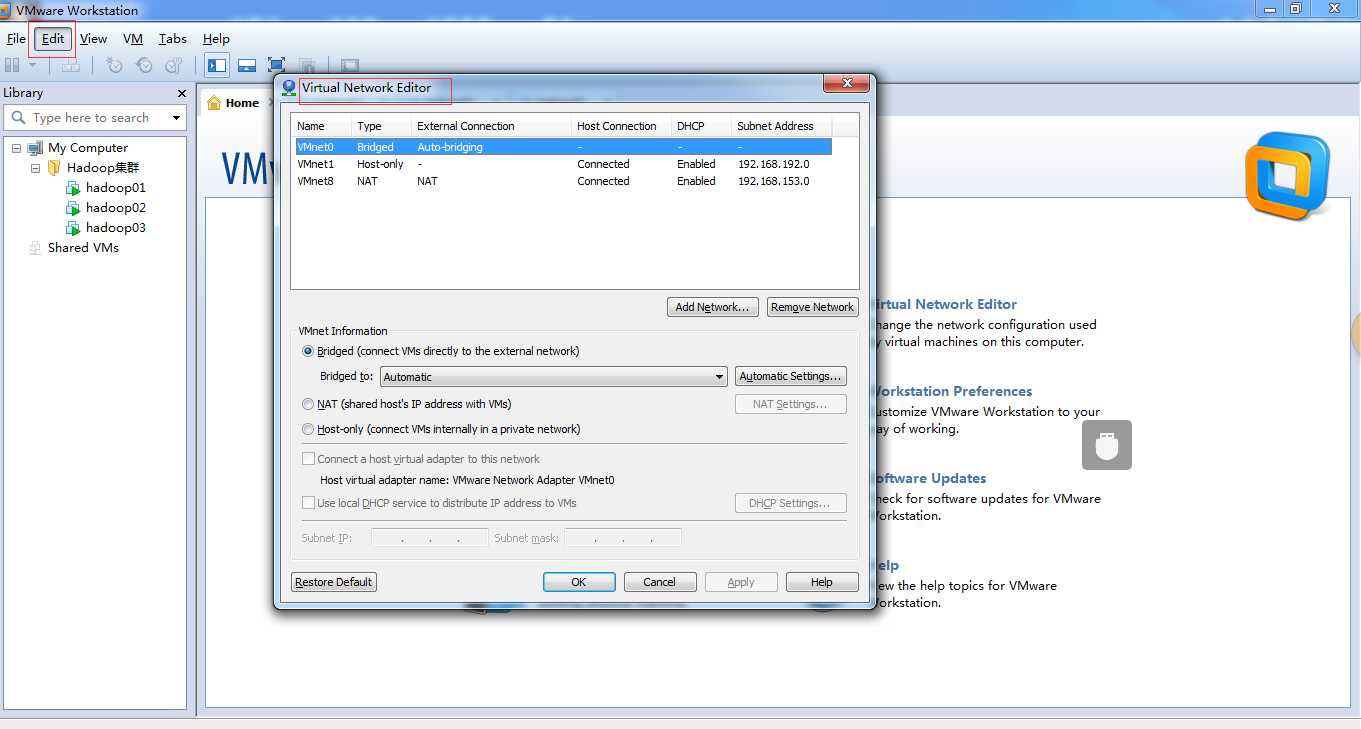Switch to the Home tab label
This screenshot has width=1361, height=729.
[x=242, y=103]
